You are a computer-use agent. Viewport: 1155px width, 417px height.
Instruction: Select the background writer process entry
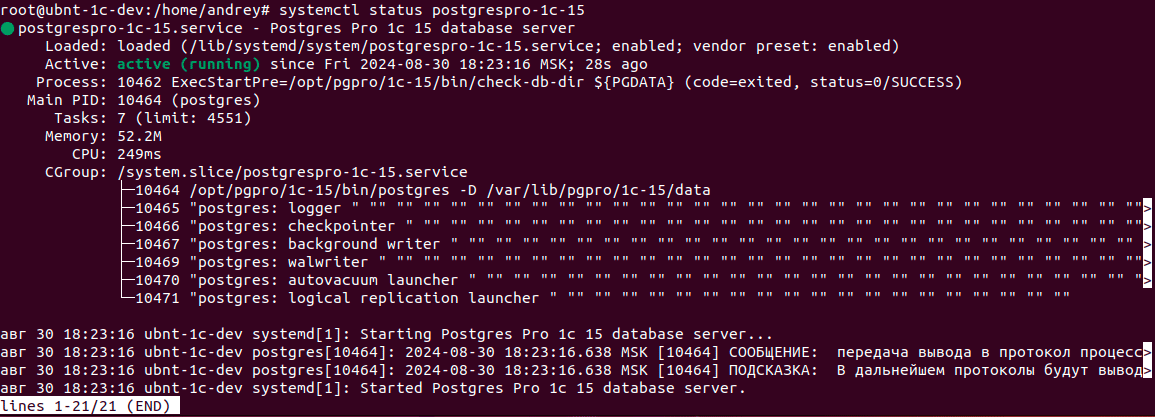(x=299, y=244)
